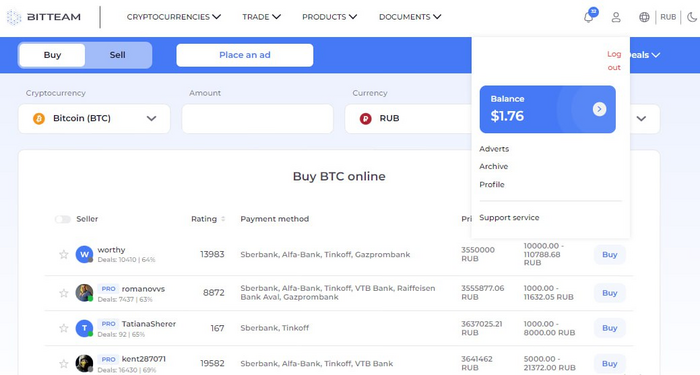Image resolution: width=700 pixels, height=375 pixels.
Task: Expand the Cryptocurrencies menu
Action: [x=174, y=17]
